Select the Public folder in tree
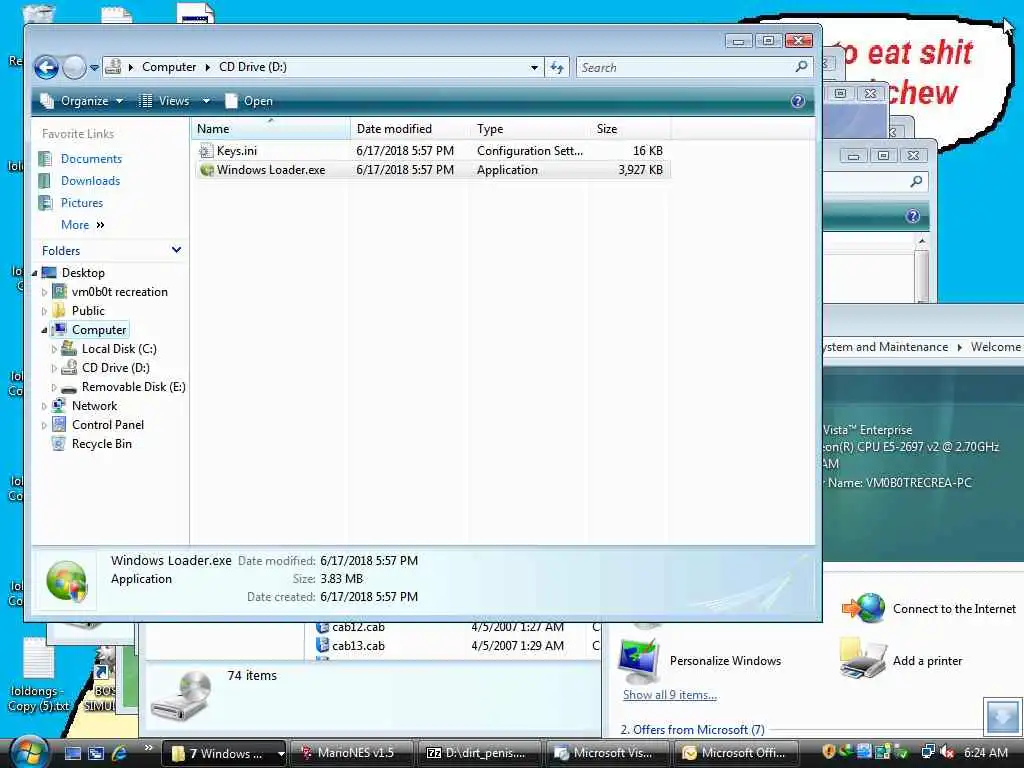 [88, 311]
